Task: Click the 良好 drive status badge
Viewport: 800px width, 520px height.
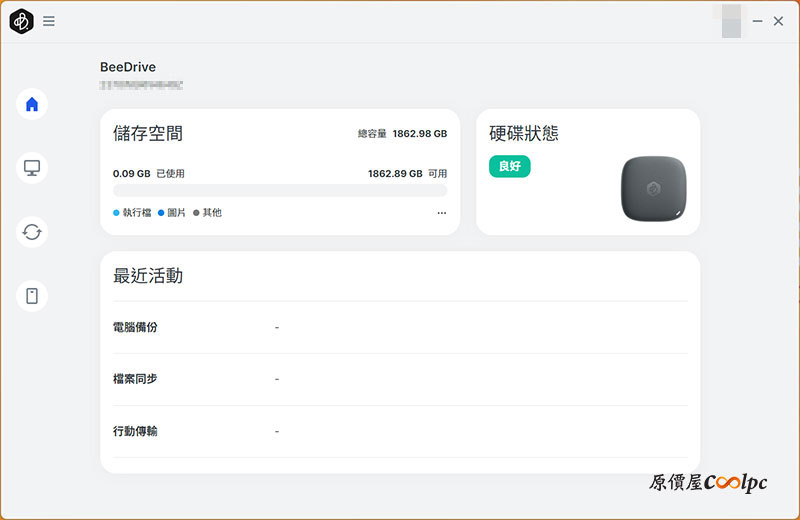Action: pos(510,166)
